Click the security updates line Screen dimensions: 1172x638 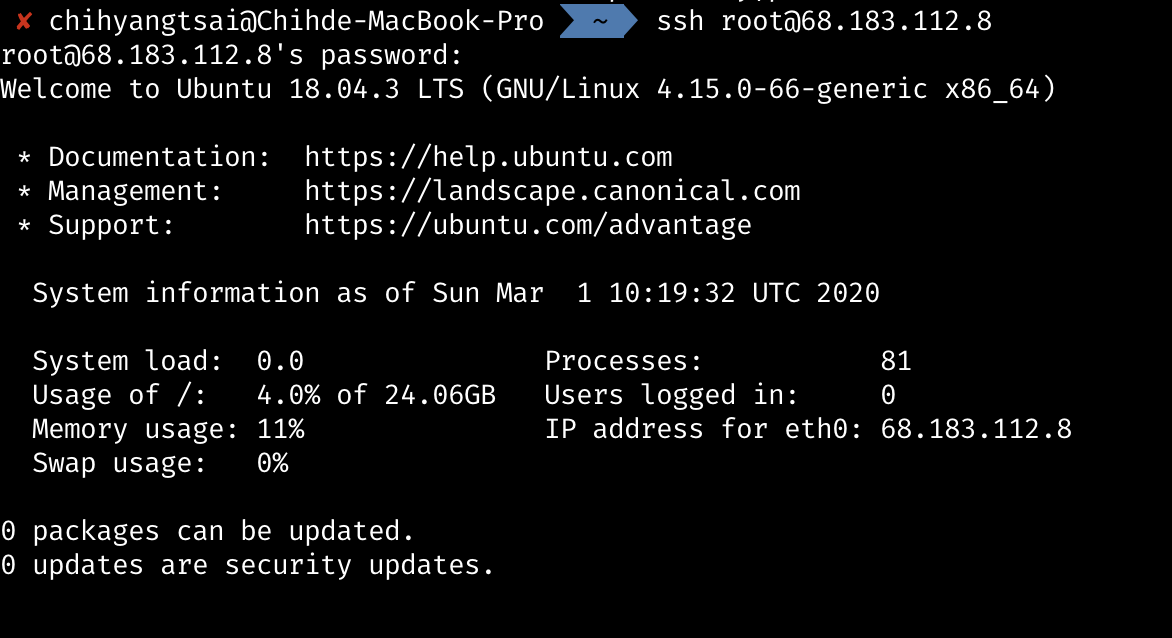[248, 565]
